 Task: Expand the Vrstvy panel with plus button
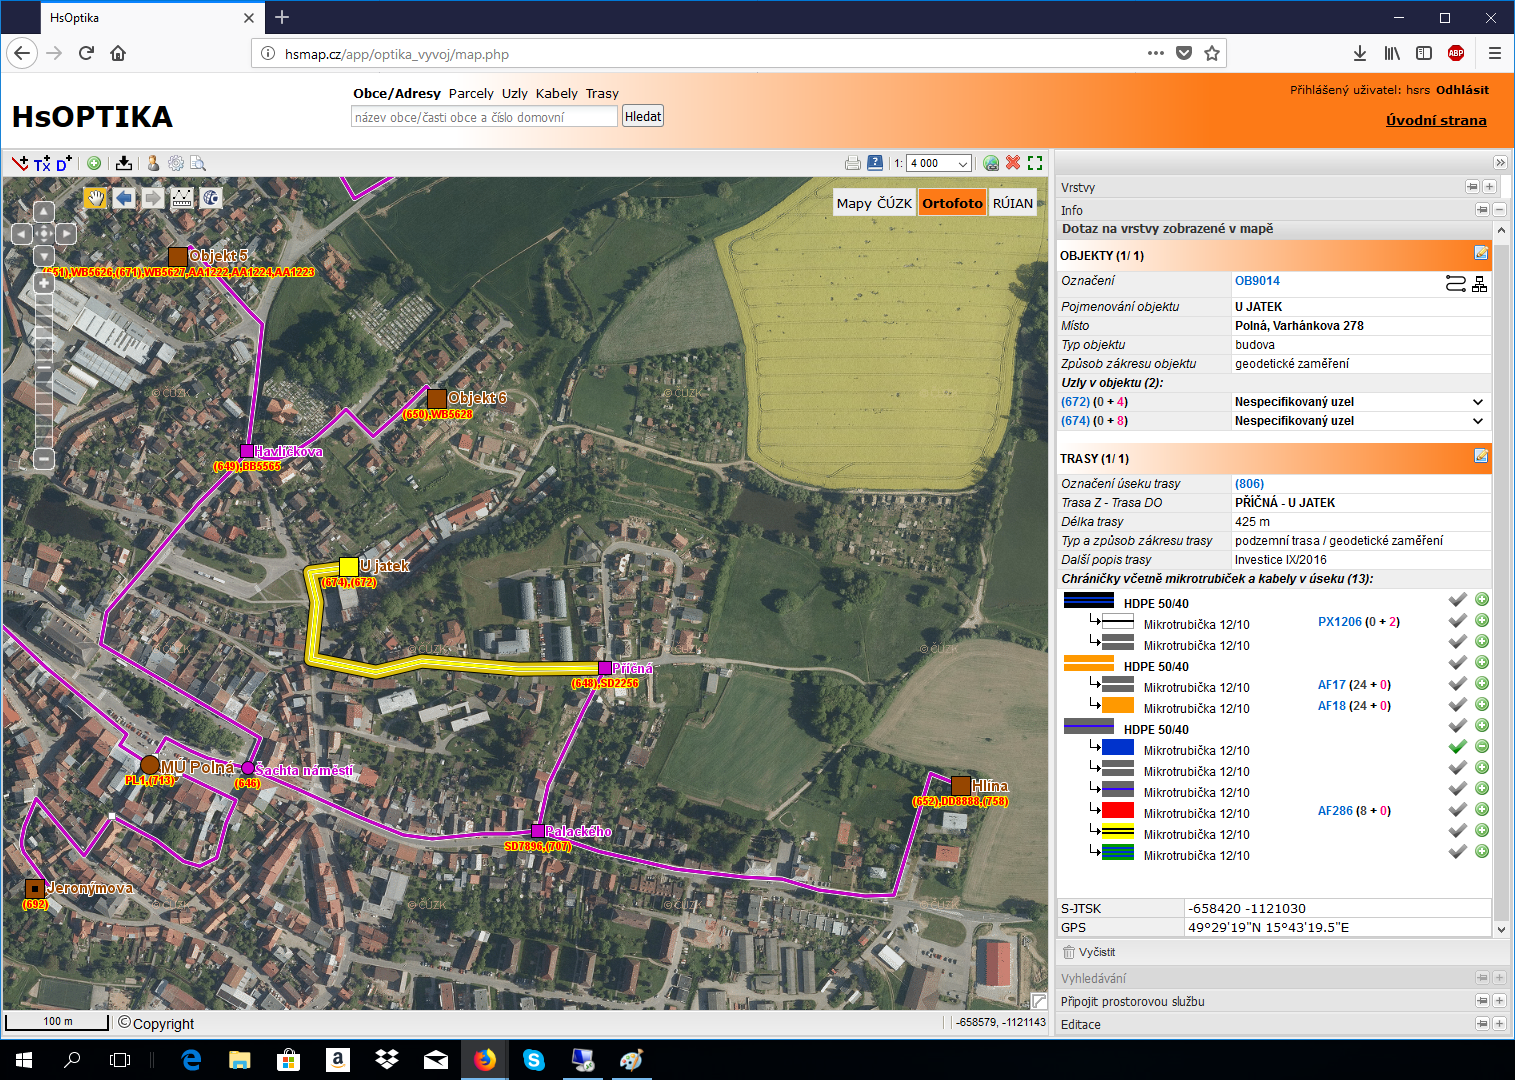point(1489,187)
